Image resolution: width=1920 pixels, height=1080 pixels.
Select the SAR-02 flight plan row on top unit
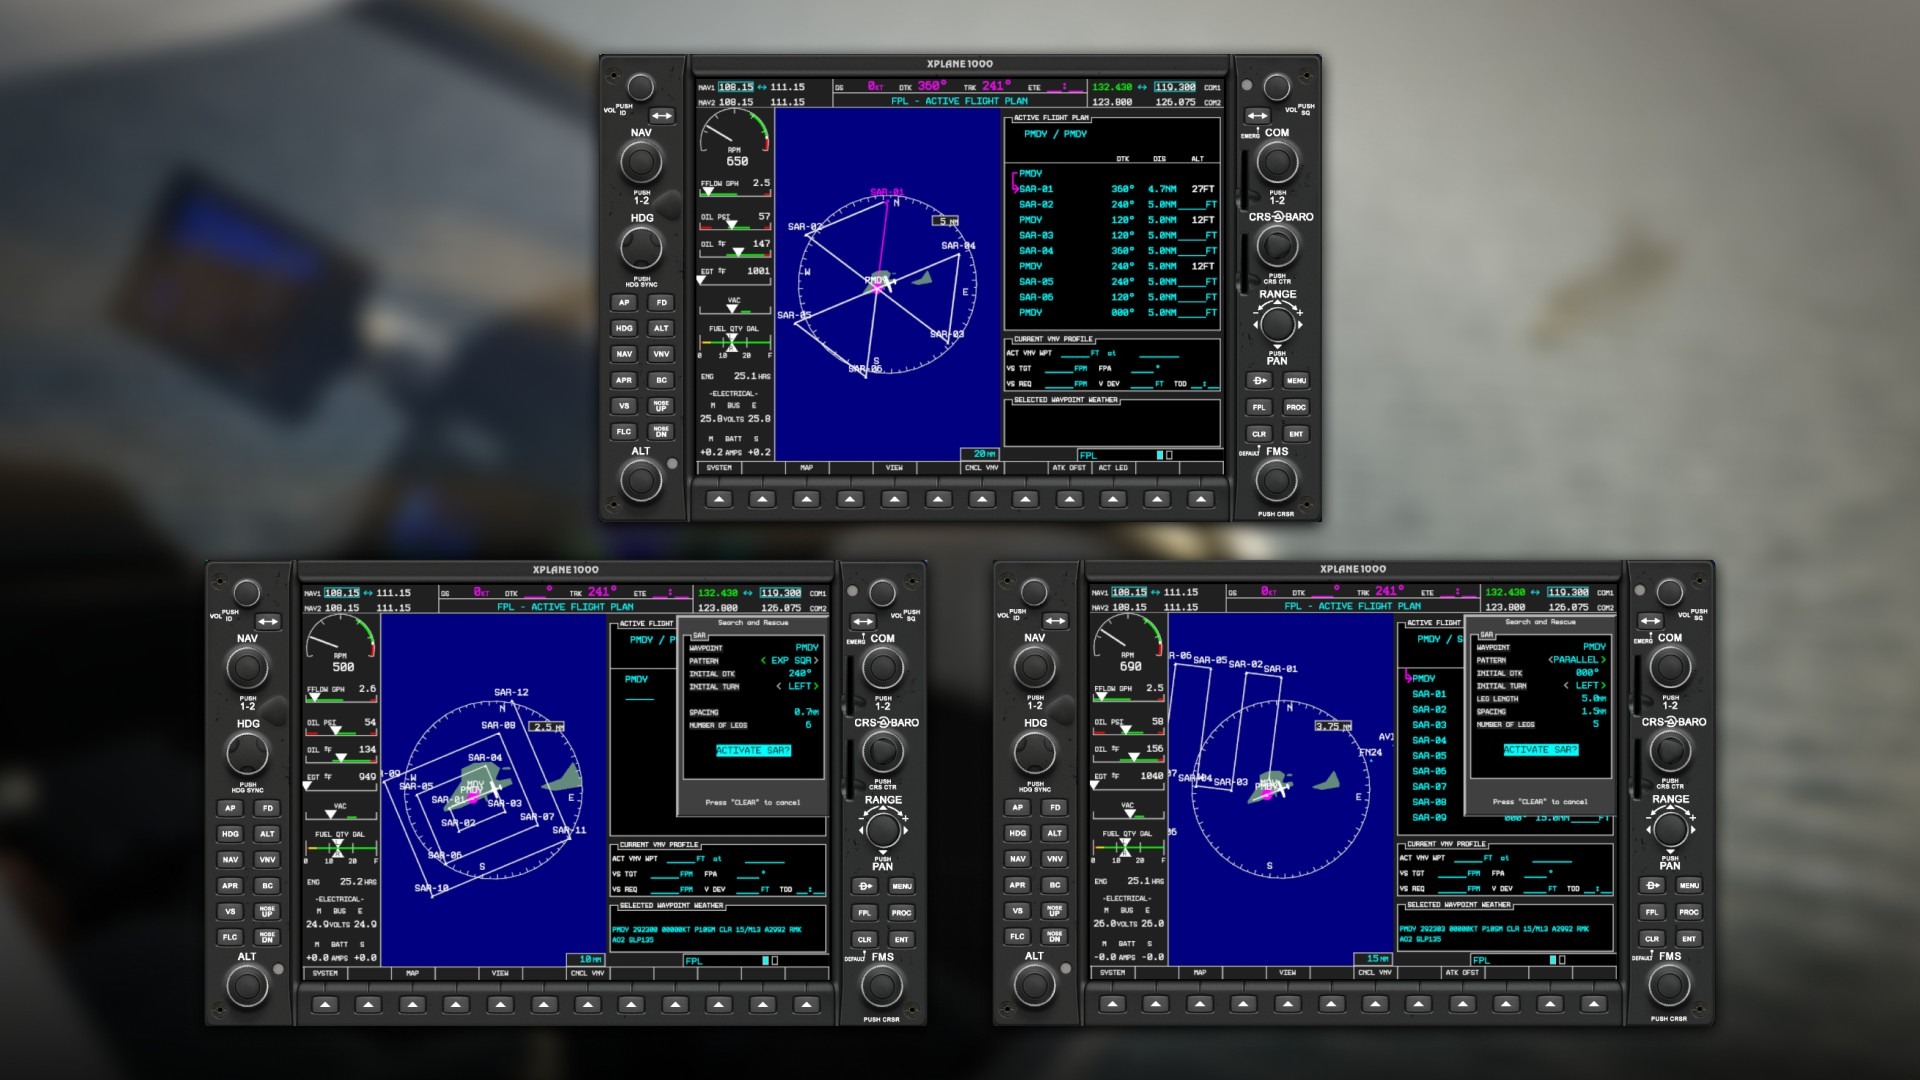[x=1116, y=204]
